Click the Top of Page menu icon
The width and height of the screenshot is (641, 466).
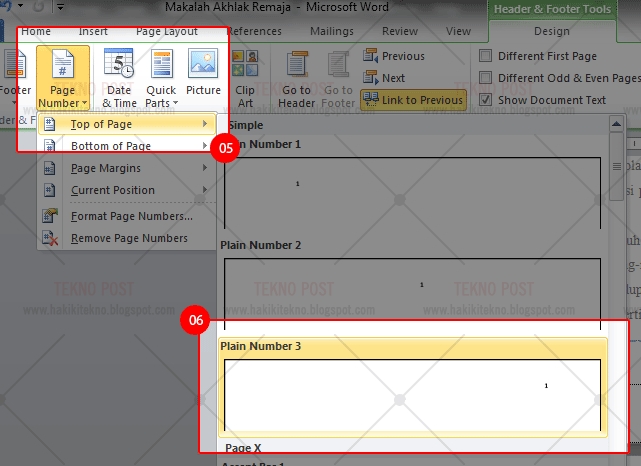coord(49,124)
